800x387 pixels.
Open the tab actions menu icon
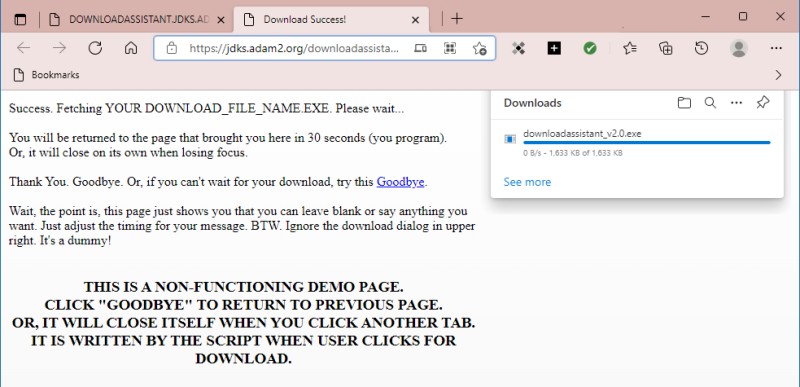click(x=20, y=19)
